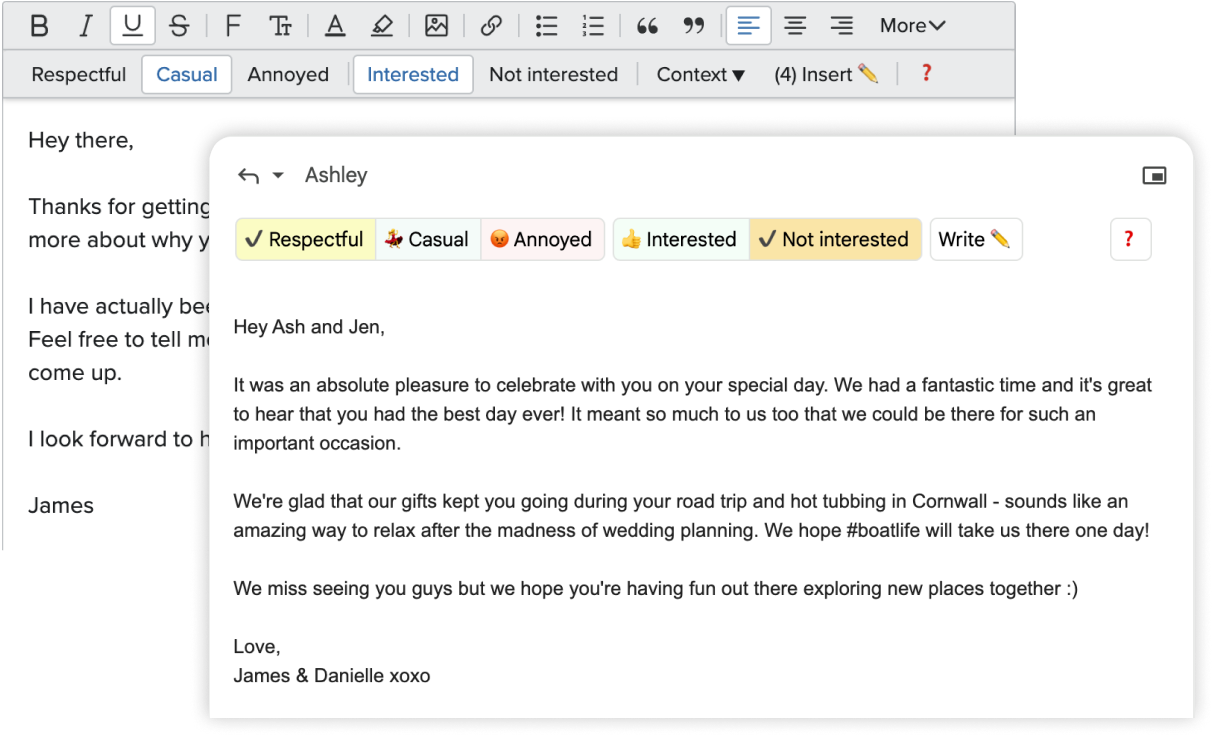Screen dimensions: 1221x738
Task: Open the Context dropdown
Action: [x=700, y=75]
